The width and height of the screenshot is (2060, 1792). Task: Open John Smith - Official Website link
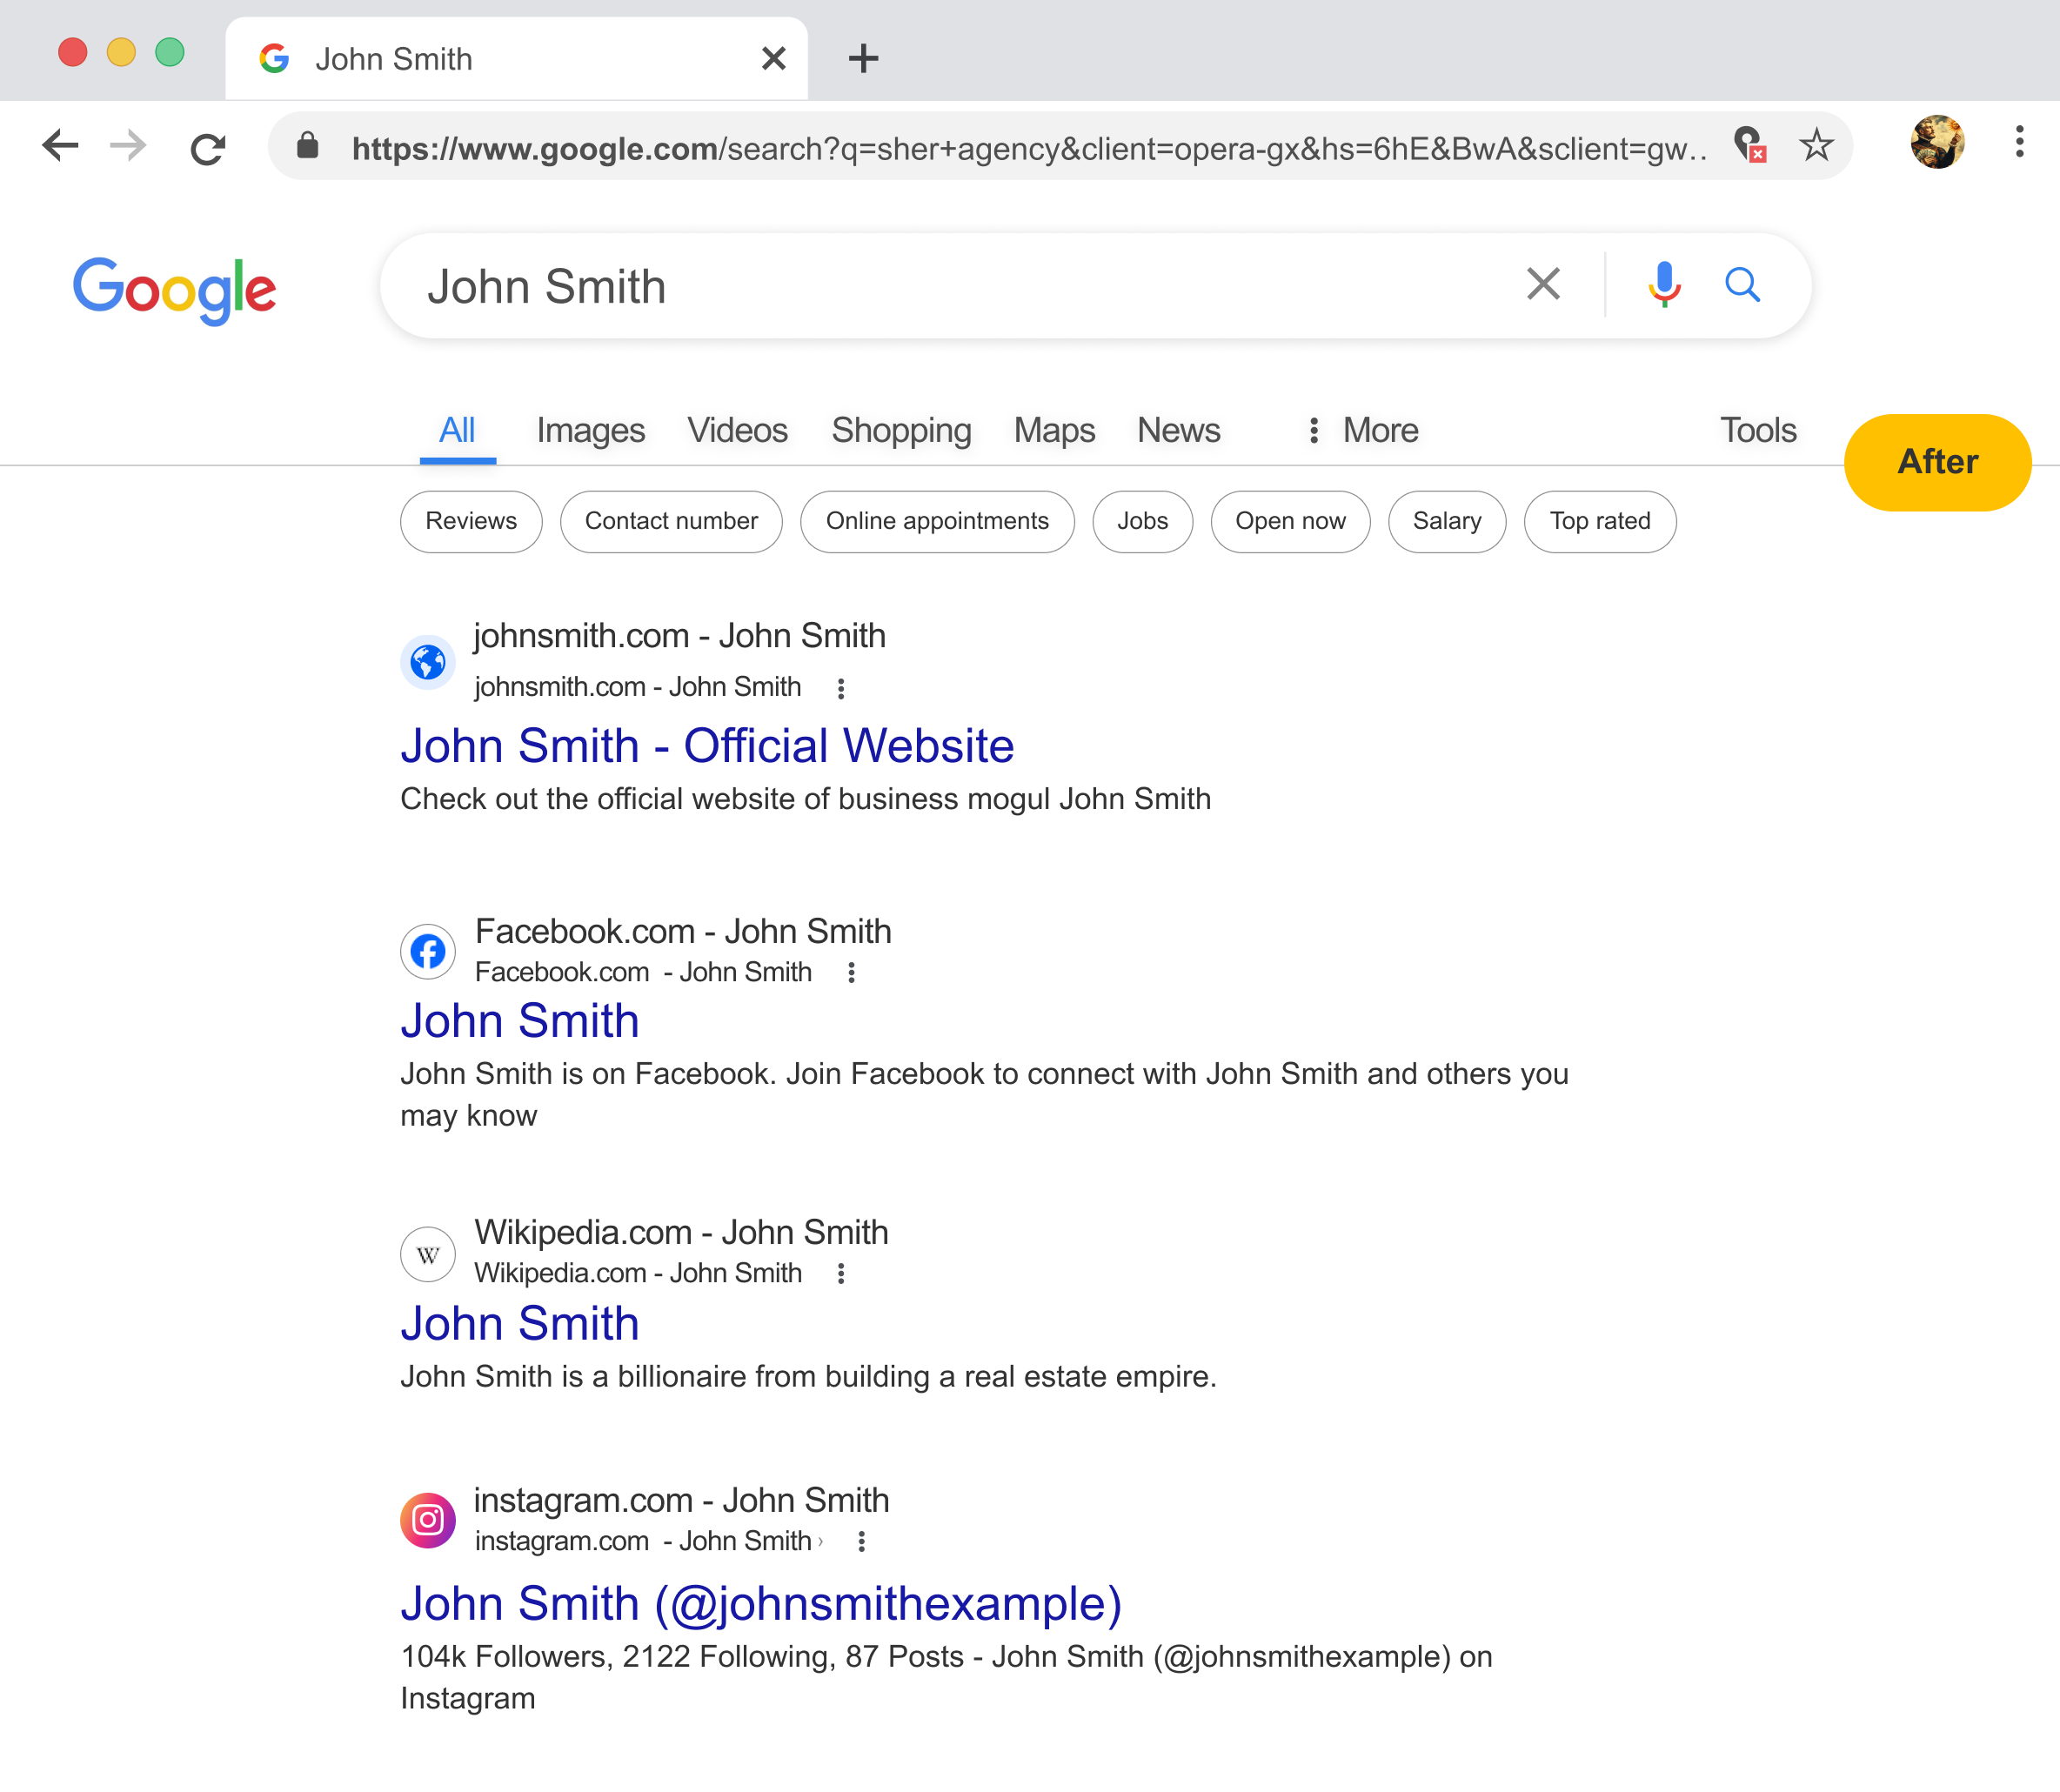point(707,746)
